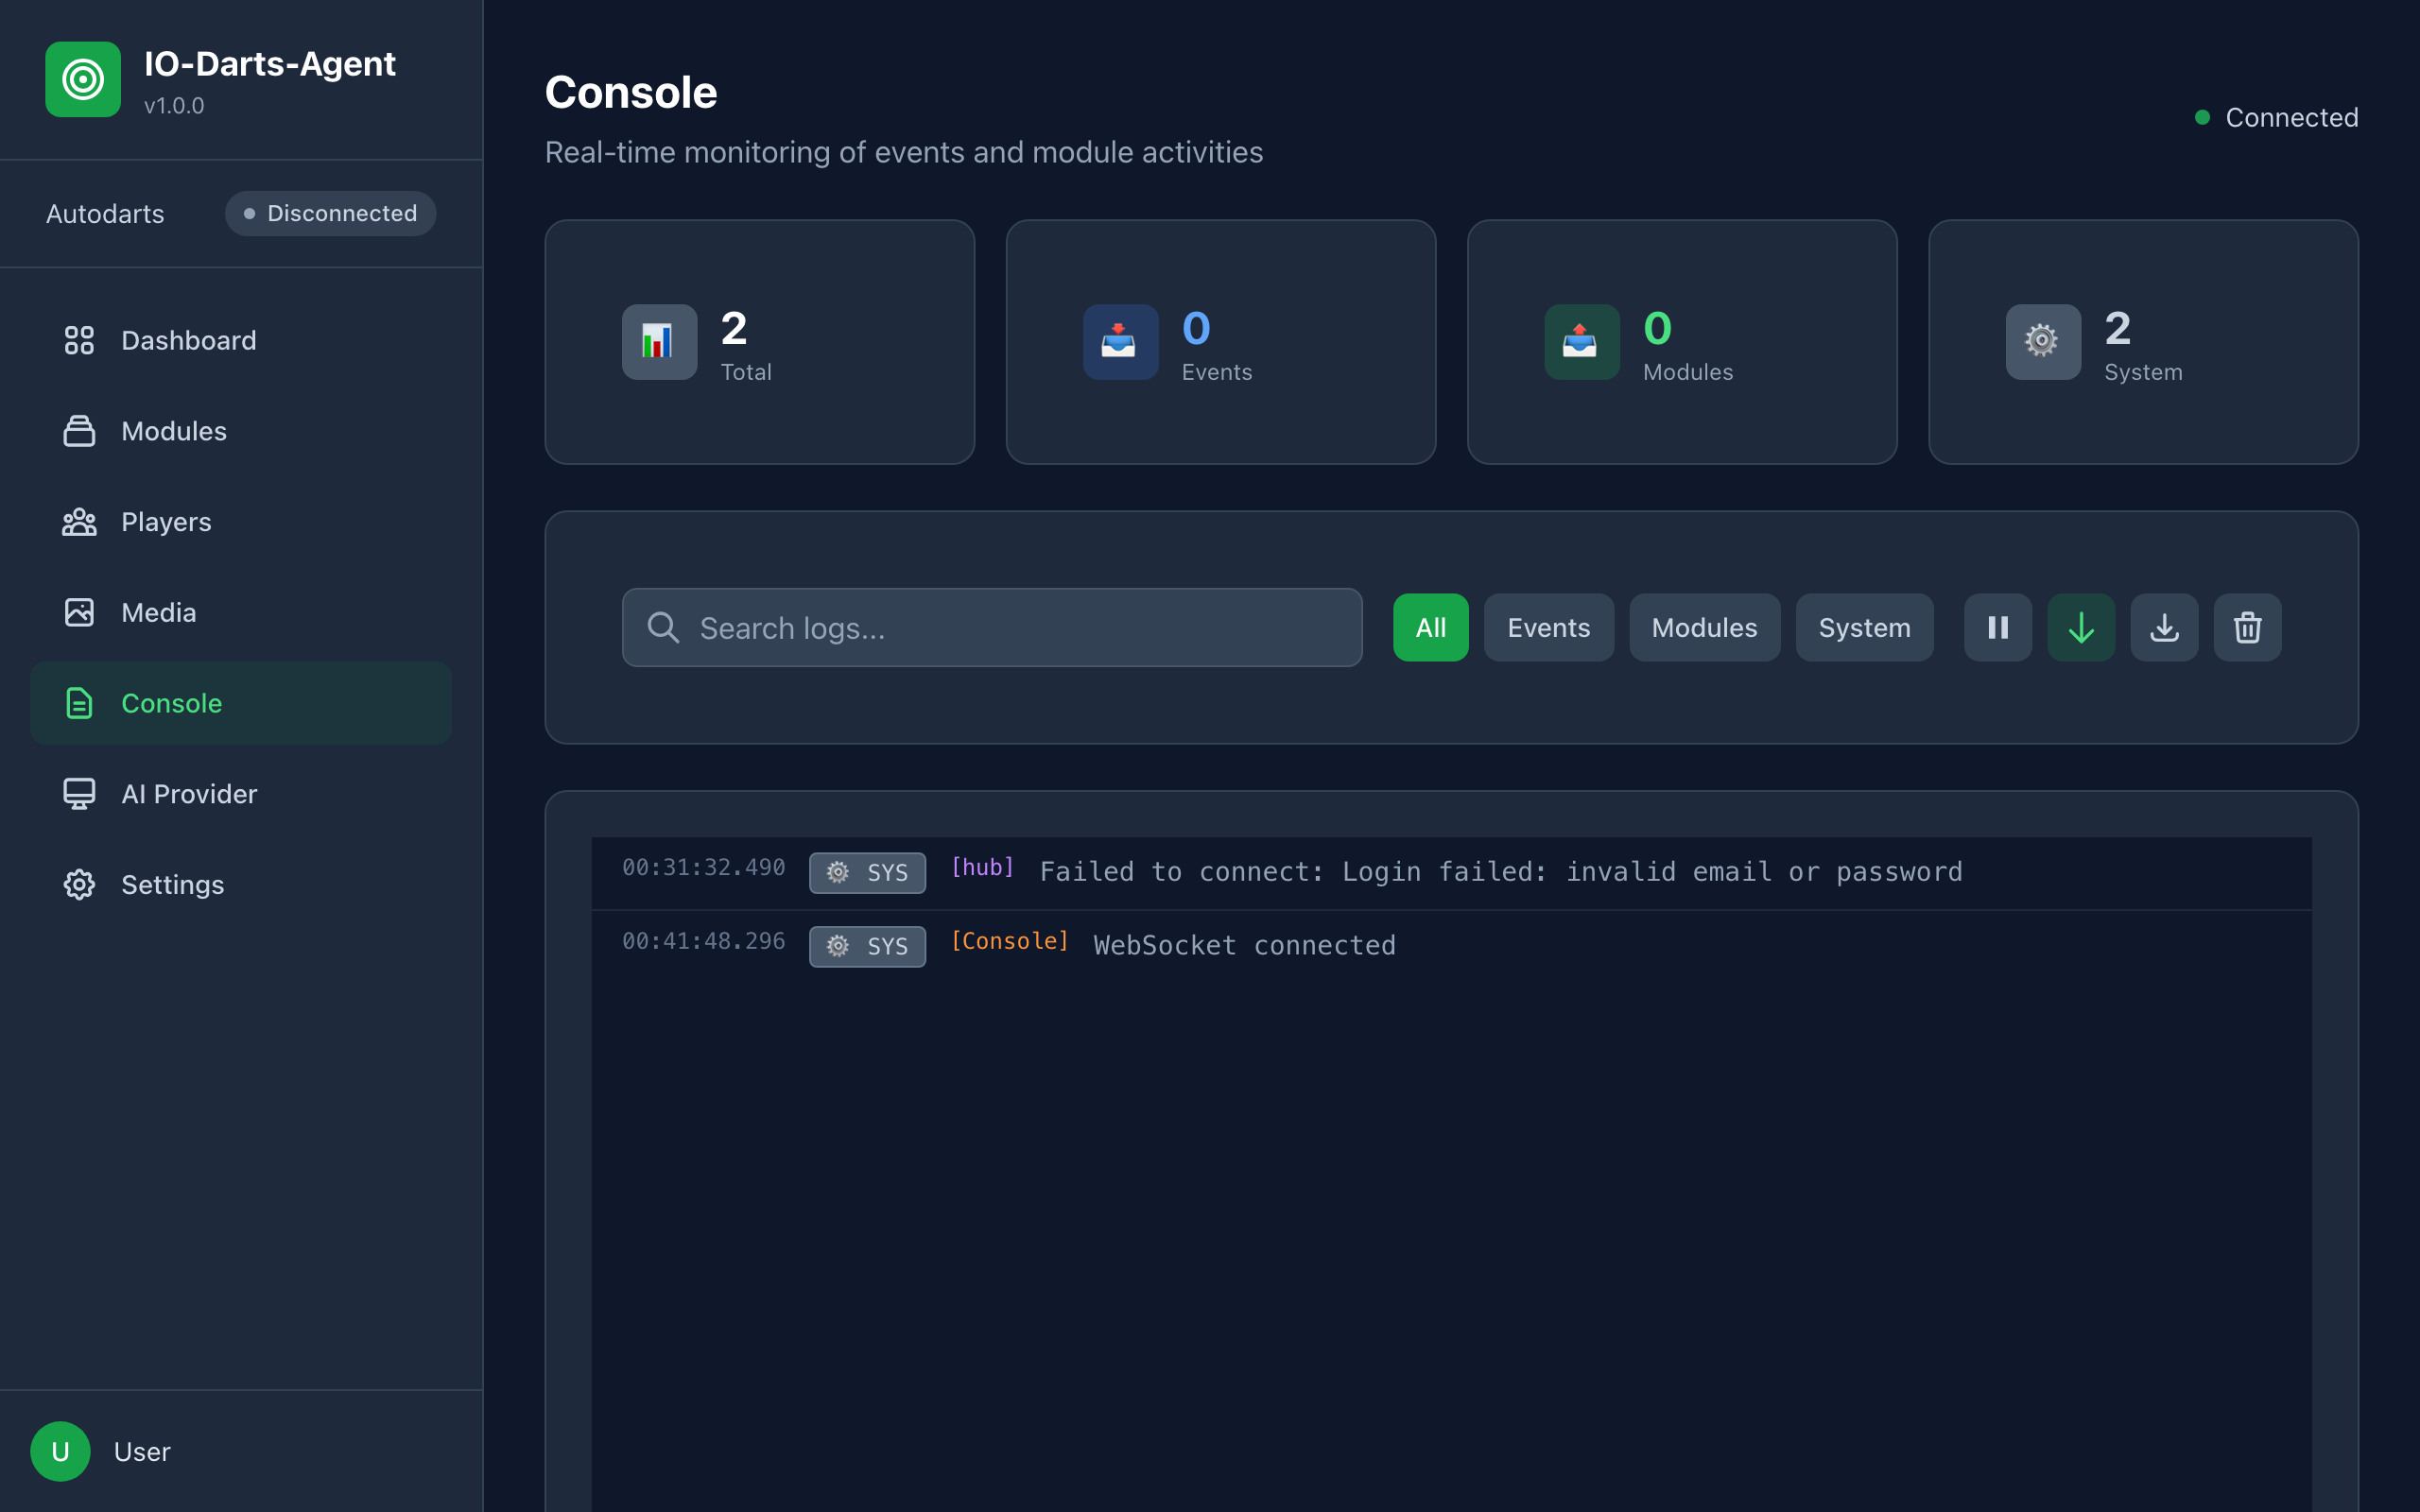The width and height of the screenshot is (2420, 1512).
Task: Filter logs by Modules
Action: (x=1704, y=627)
